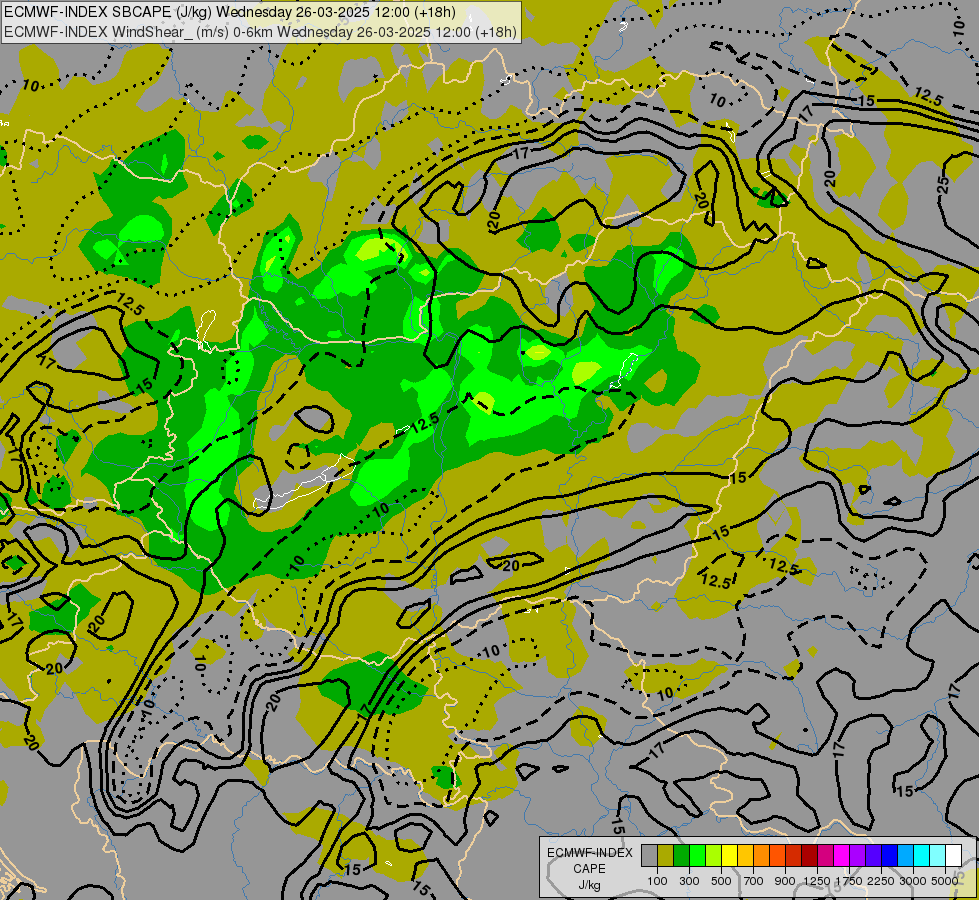Click the '1750' legend scale label

click(849, 881)
